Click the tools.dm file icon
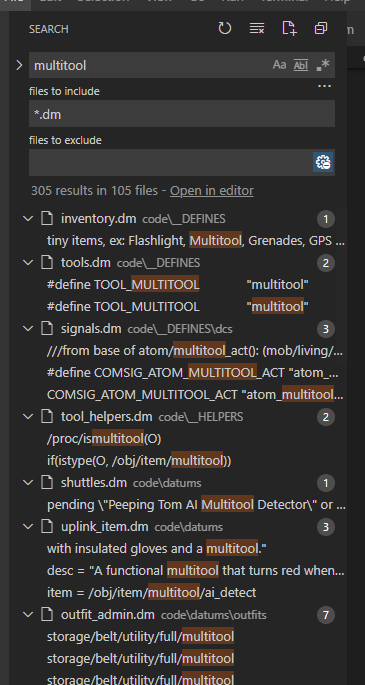 pyautogui.click(x=47, y=262)
